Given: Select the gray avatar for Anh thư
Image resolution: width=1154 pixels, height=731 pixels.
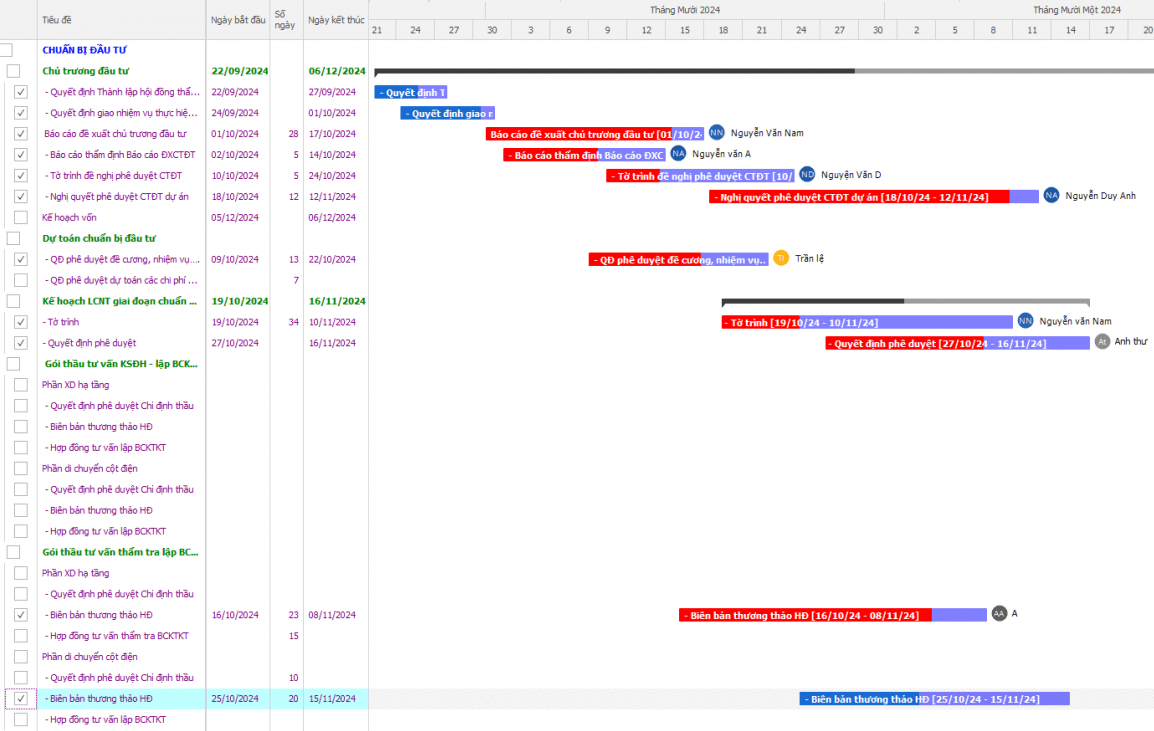Looking at the screenshot, I should 1102,341.
